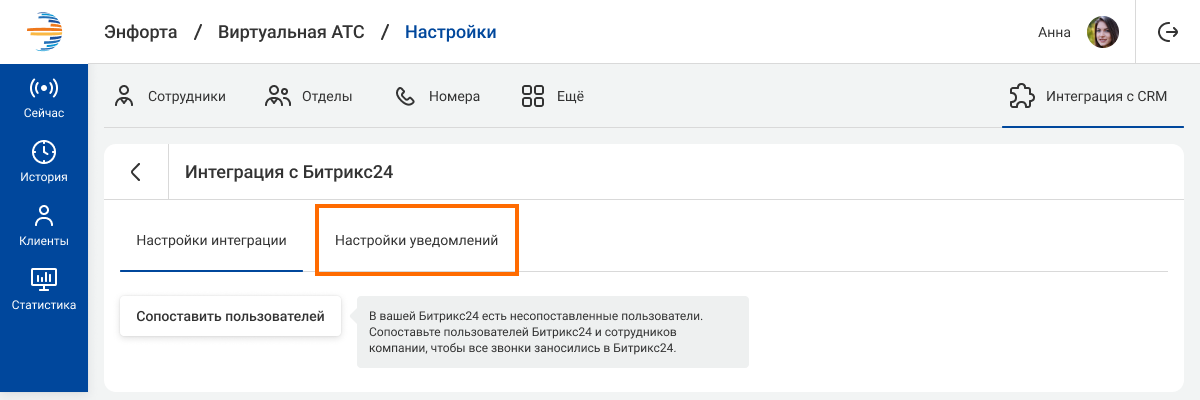This screenshot has height=400, width=1200.
Task: Select Интеграция с CRM section
Action: tap(1092, 97)
